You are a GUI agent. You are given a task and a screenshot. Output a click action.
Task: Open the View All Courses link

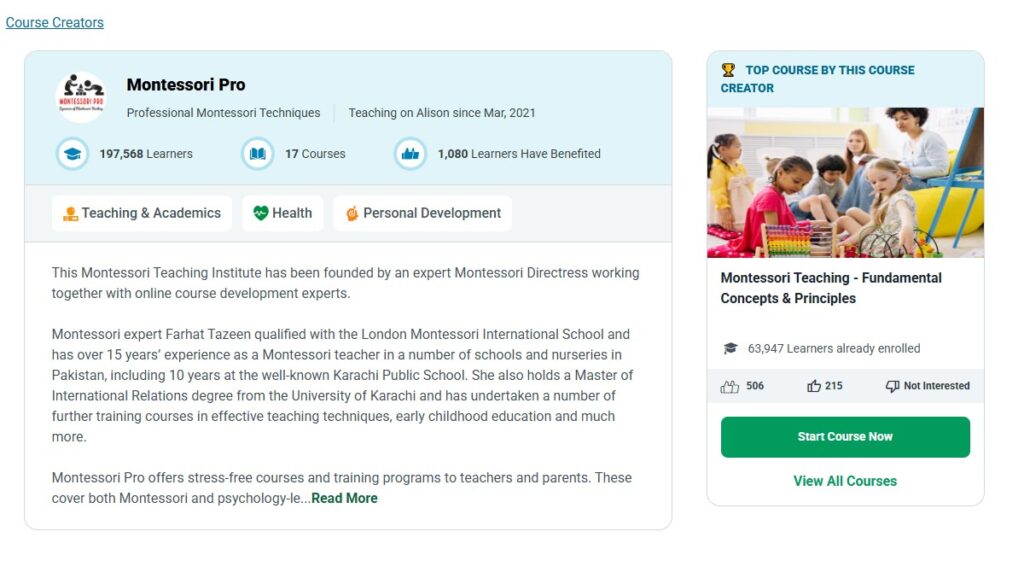tap(845, 481)
